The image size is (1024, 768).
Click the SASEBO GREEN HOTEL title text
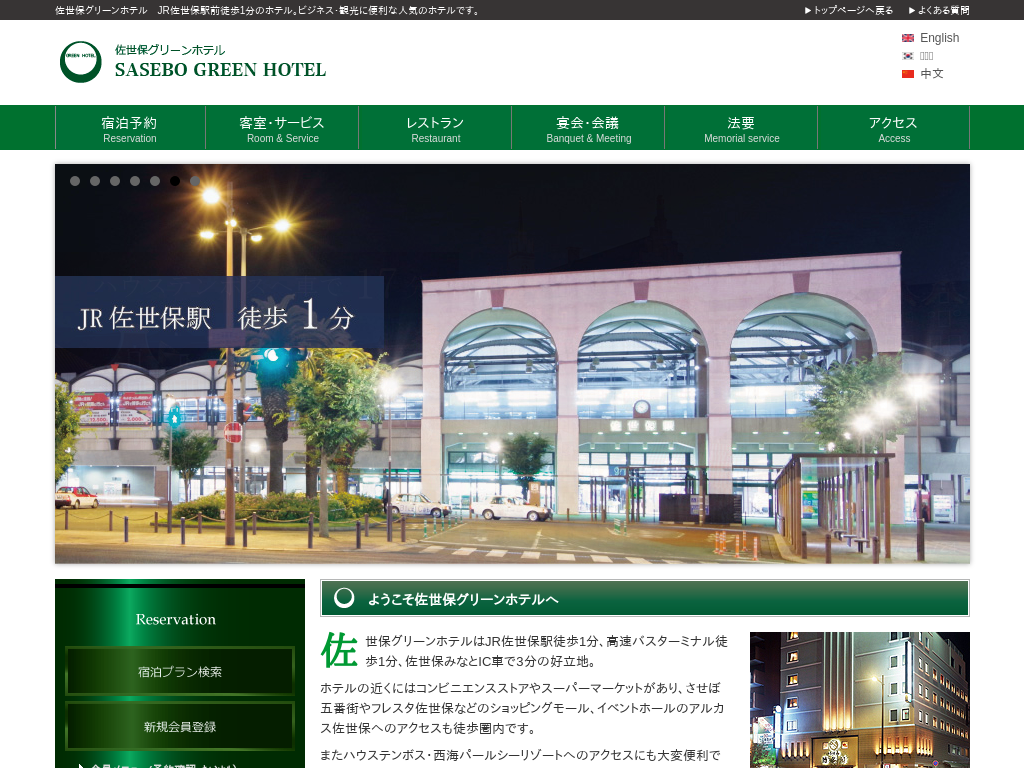coord(220,70)
